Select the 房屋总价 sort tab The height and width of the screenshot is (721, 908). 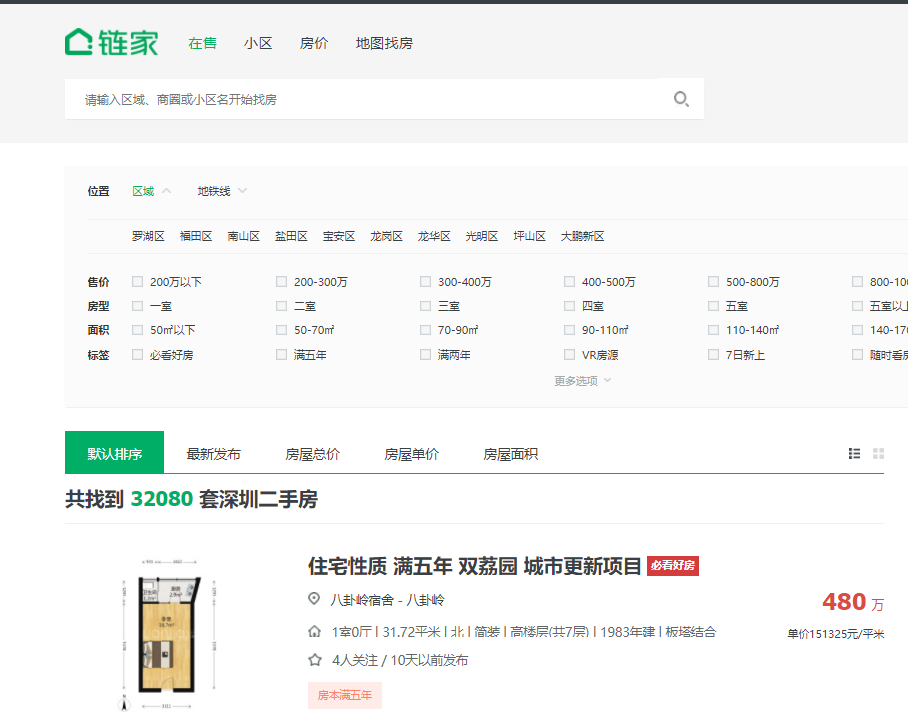point(312,454)
